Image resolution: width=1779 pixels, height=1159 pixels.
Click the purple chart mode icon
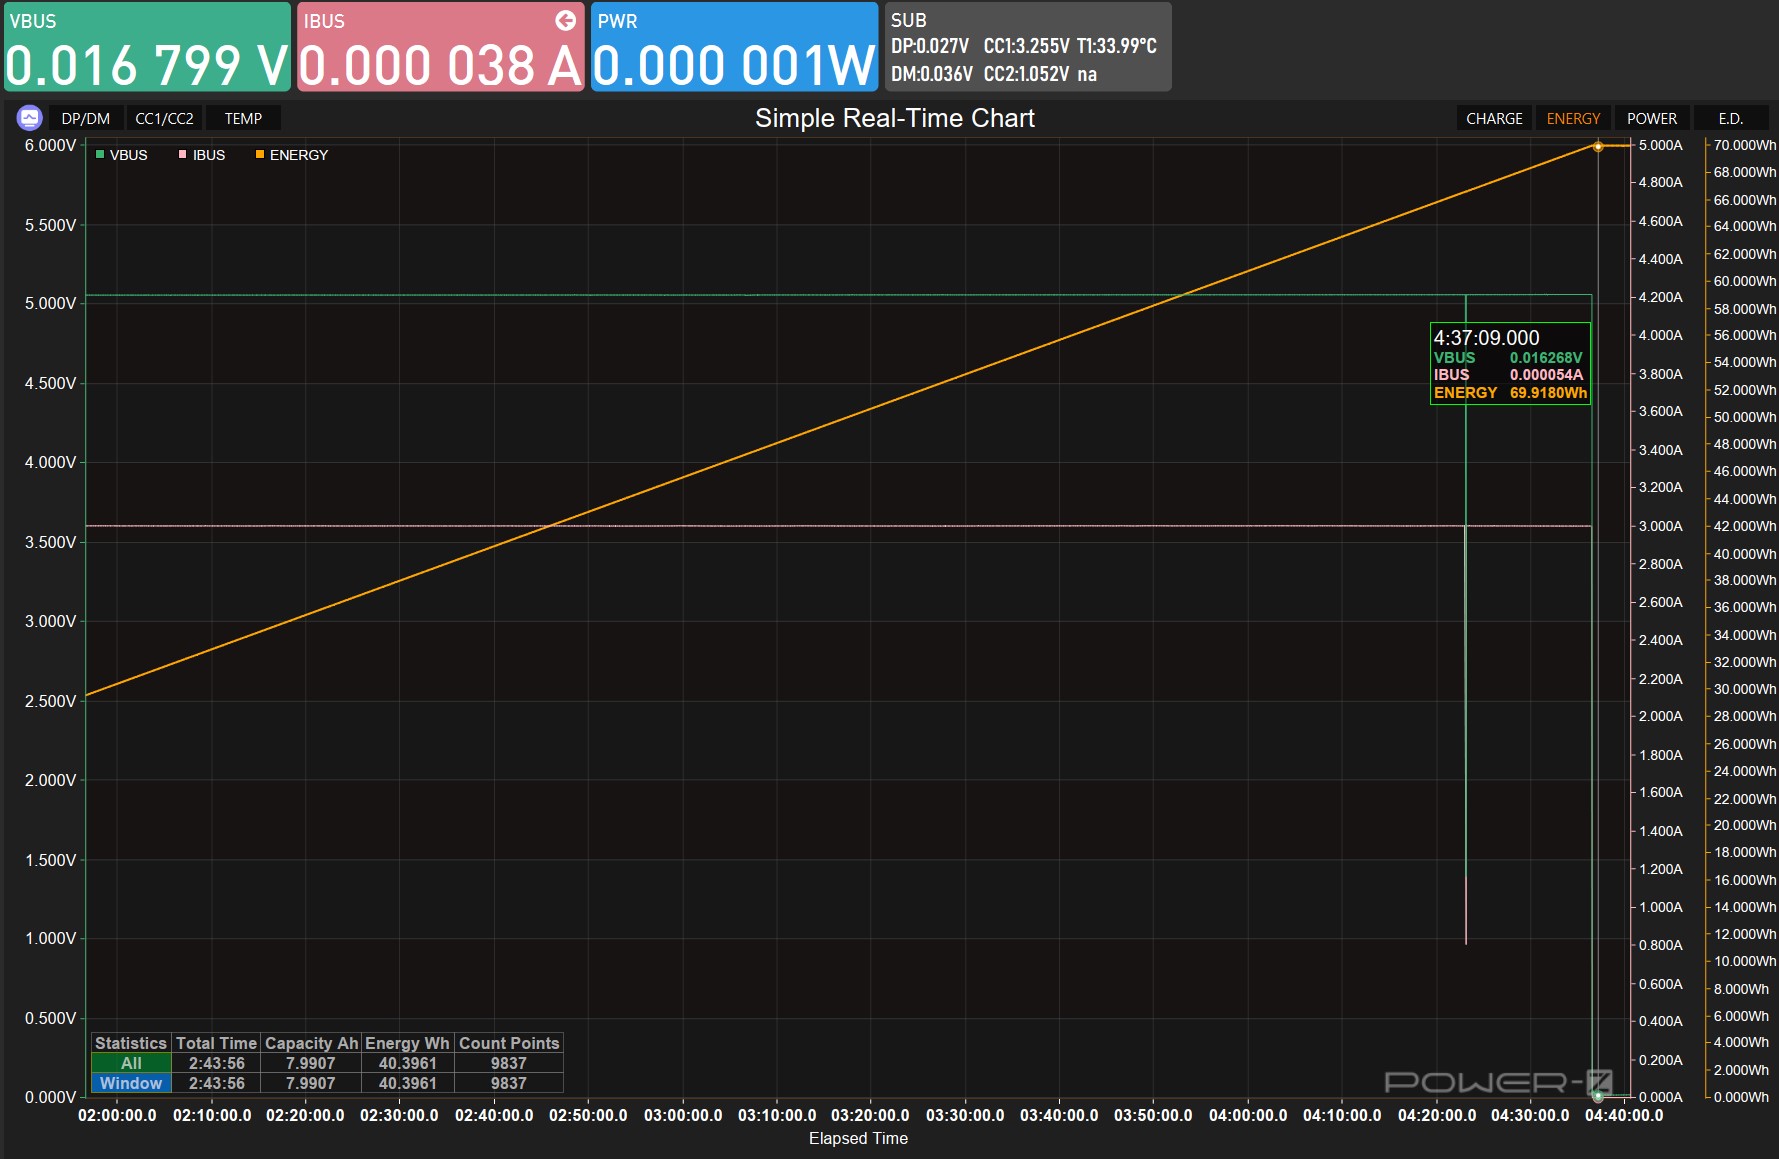coord(29,118)
